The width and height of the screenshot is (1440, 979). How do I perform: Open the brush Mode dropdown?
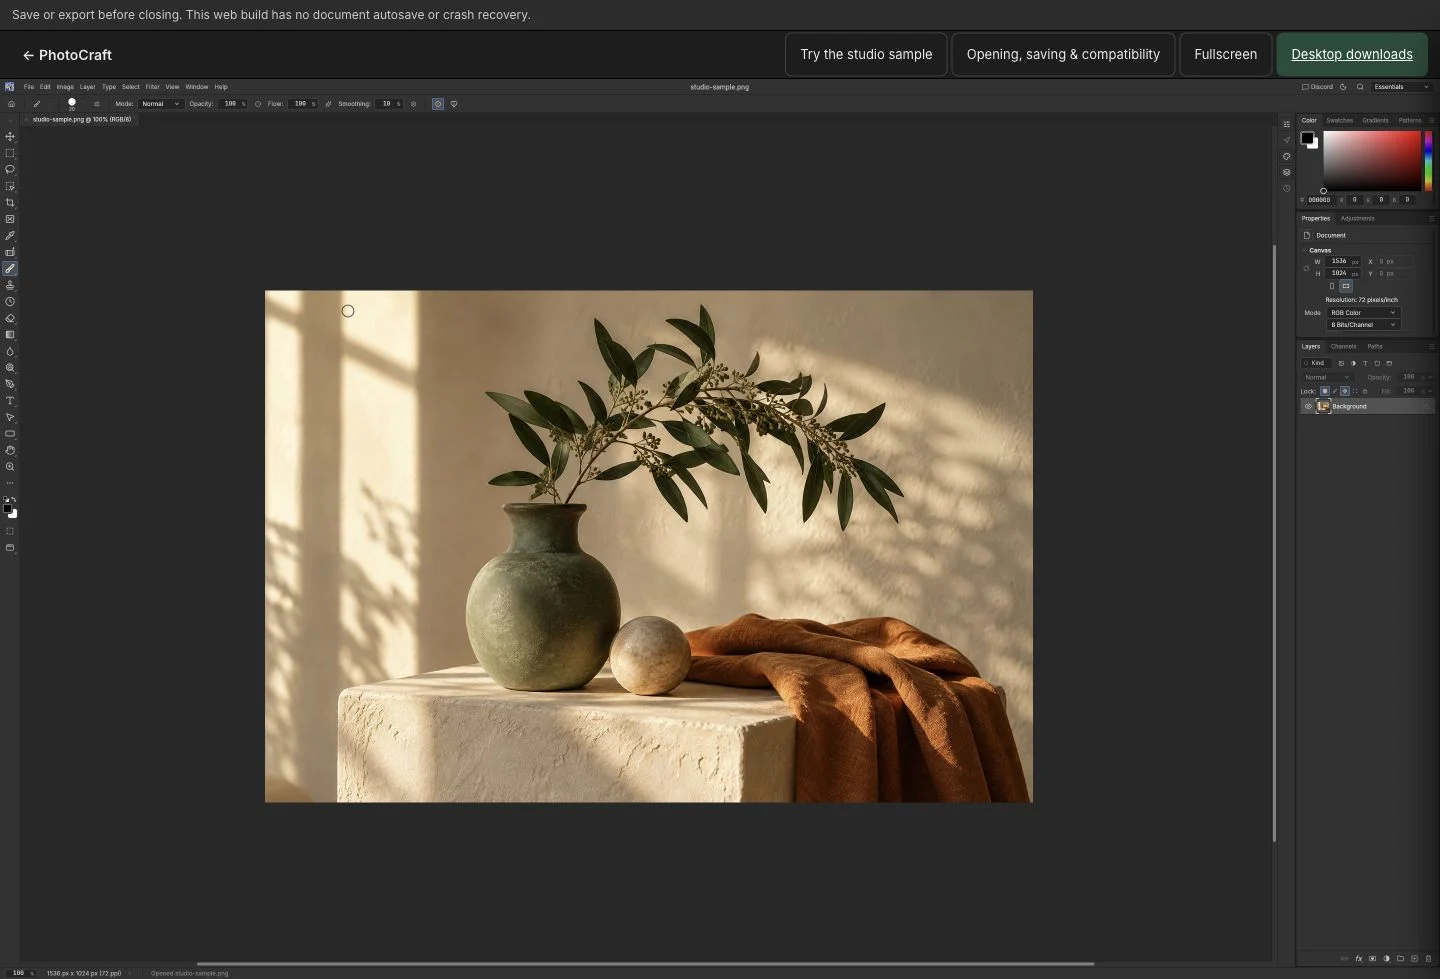160,104
